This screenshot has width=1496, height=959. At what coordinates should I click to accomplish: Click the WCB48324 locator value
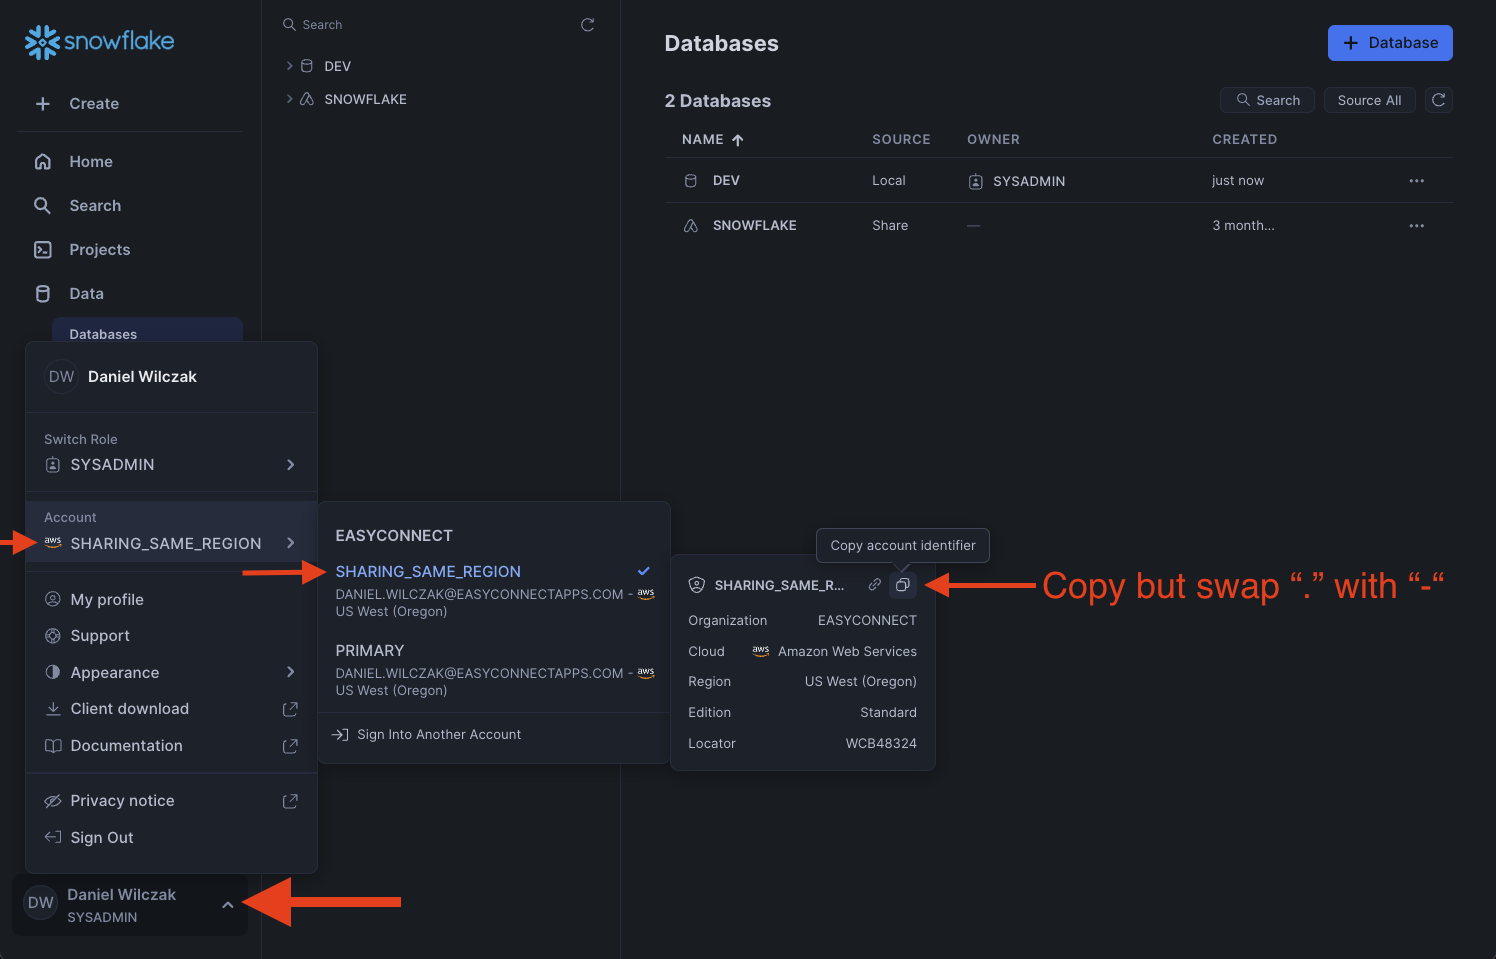pos(881,744)
